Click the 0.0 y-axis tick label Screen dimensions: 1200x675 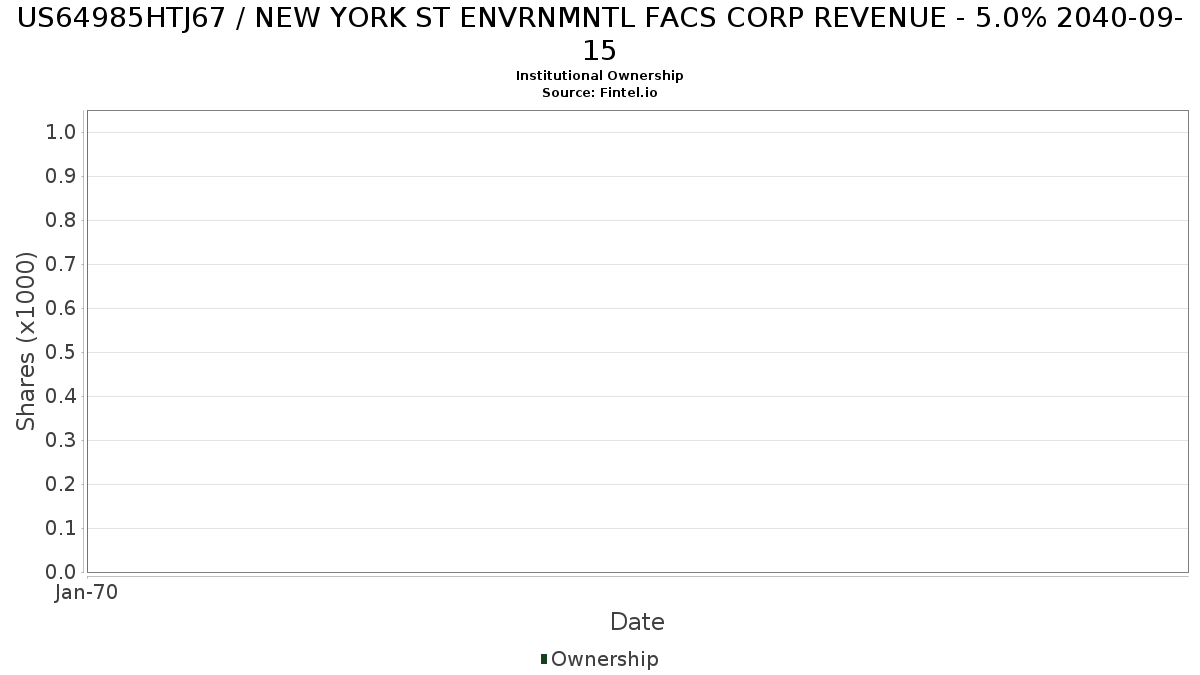pyautogui.click(x=61, y=572)
